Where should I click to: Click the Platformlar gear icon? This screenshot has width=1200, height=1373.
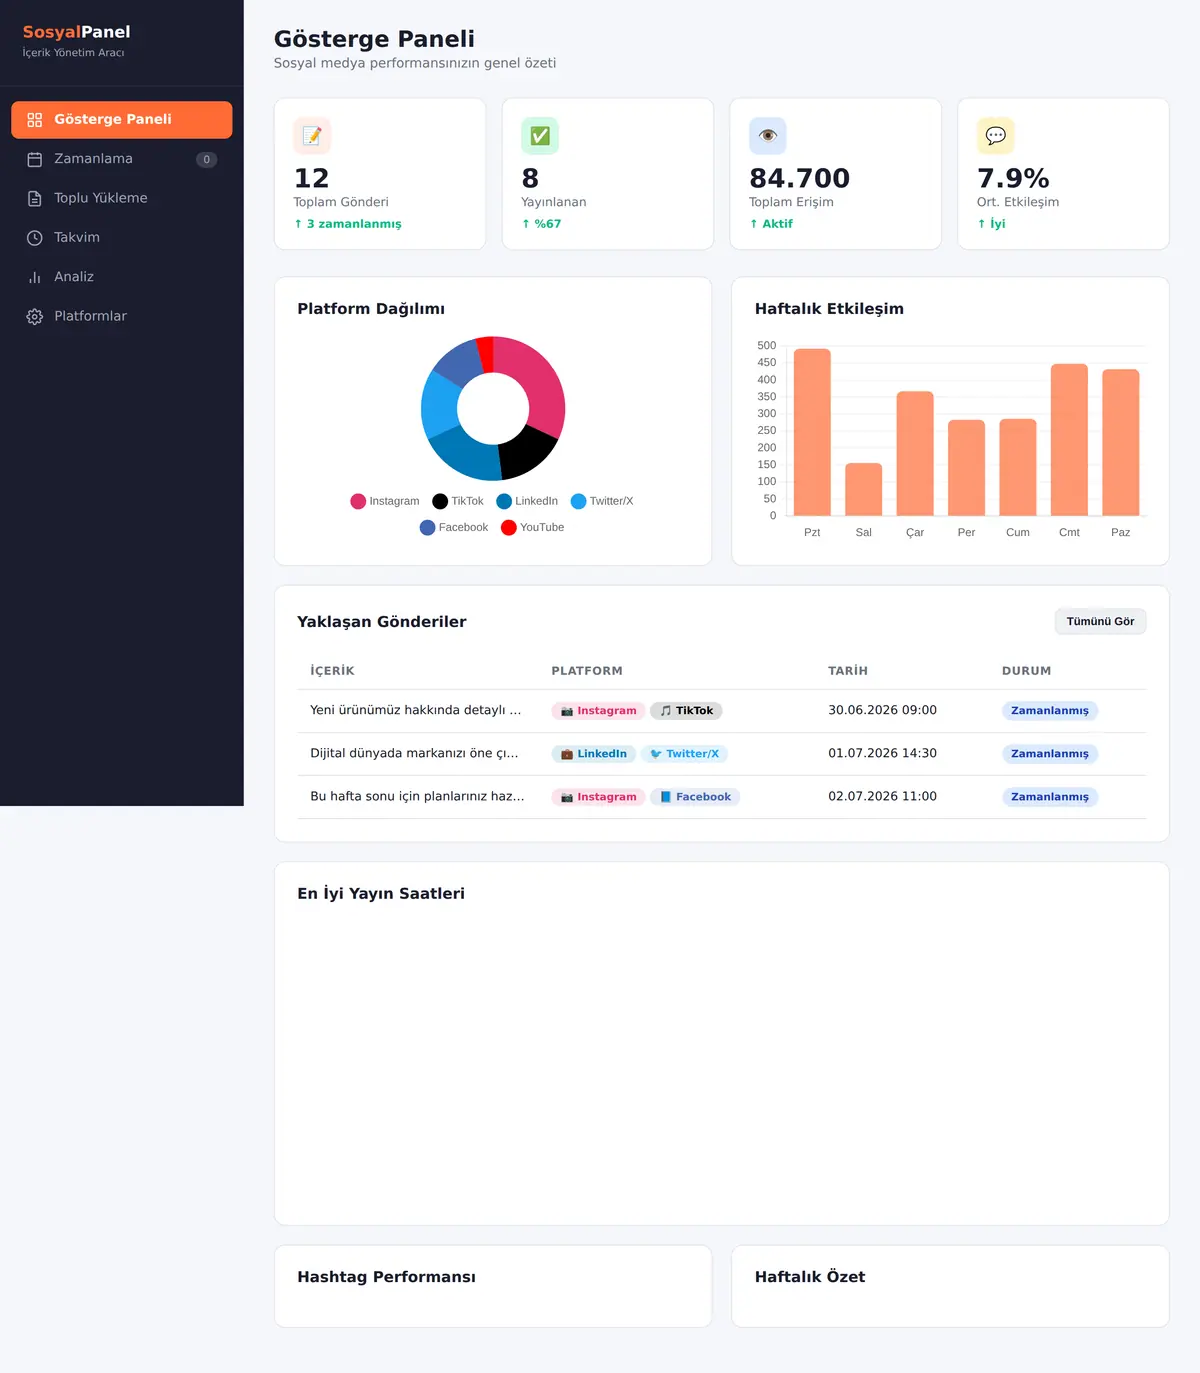point(35,316)
